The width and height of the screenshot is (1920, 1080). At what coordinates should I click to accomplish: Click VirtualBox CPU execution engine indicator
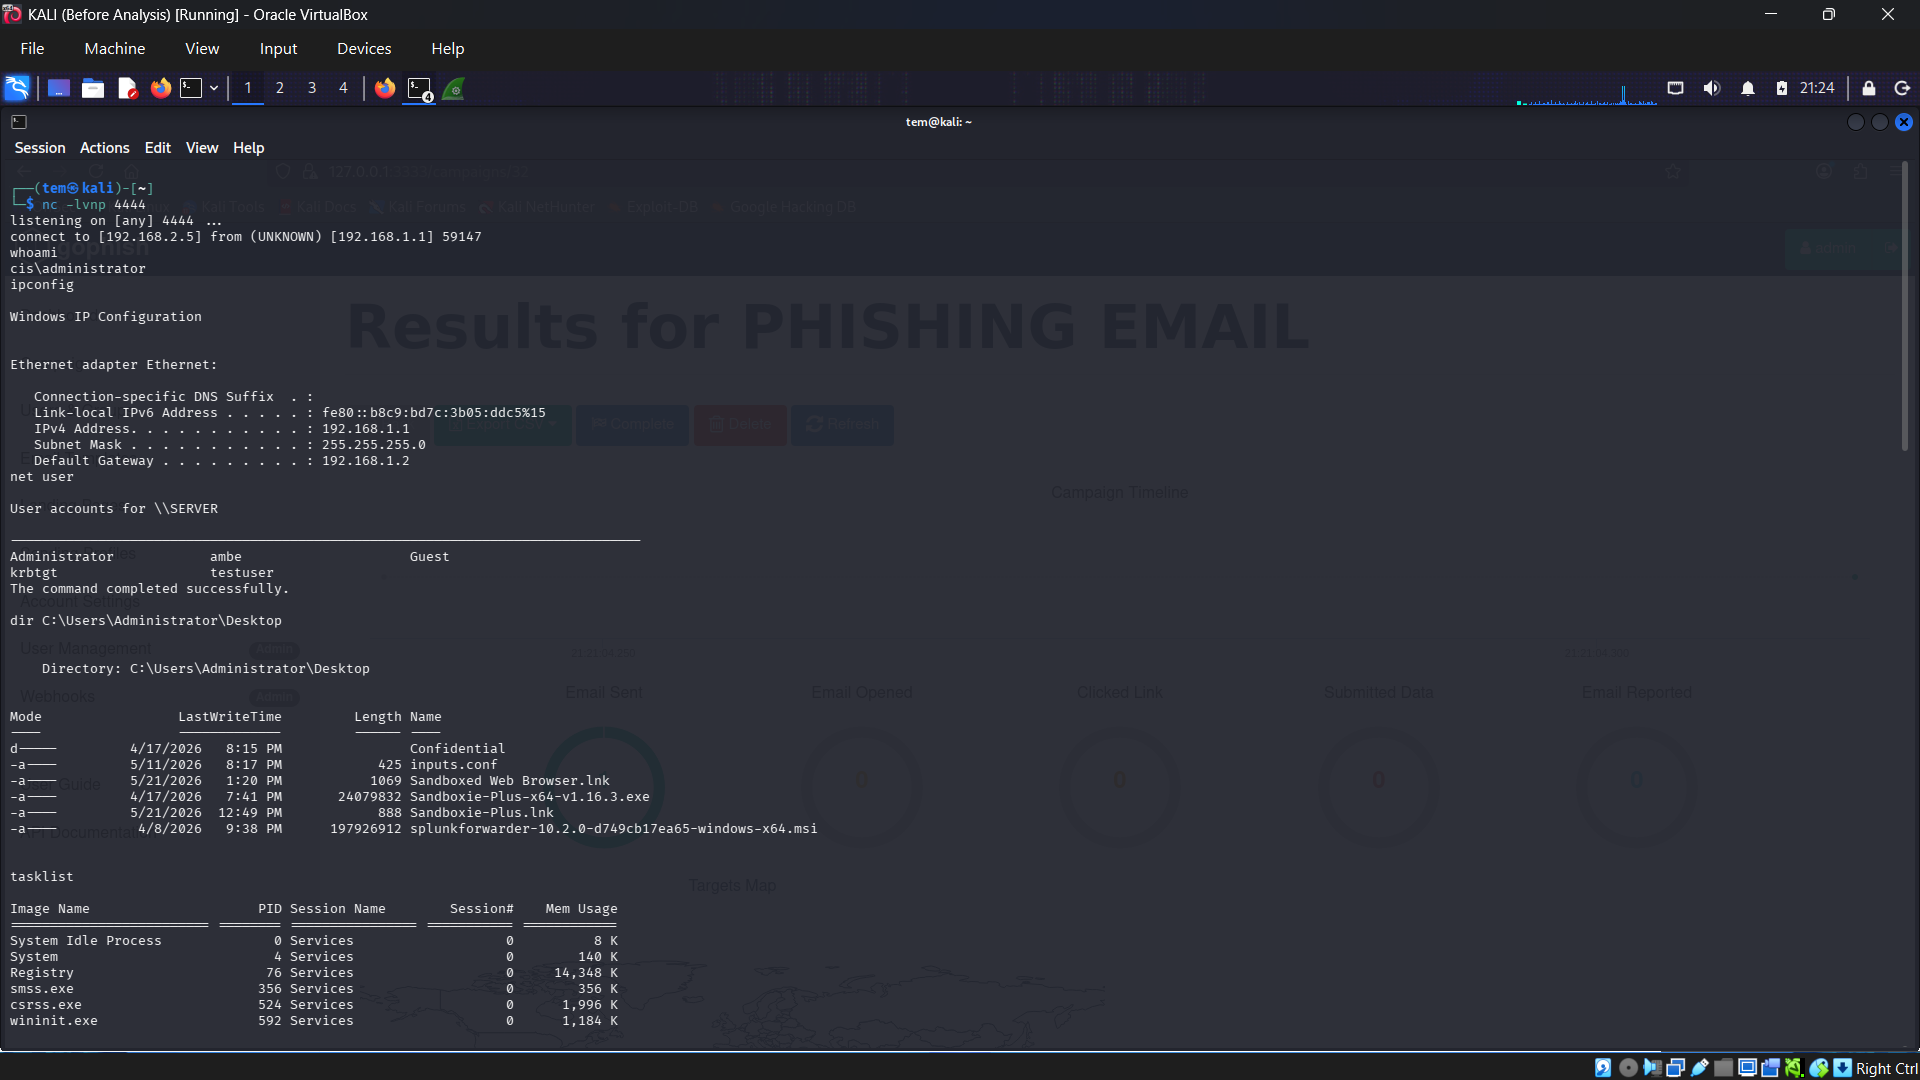(1794, 1068)
